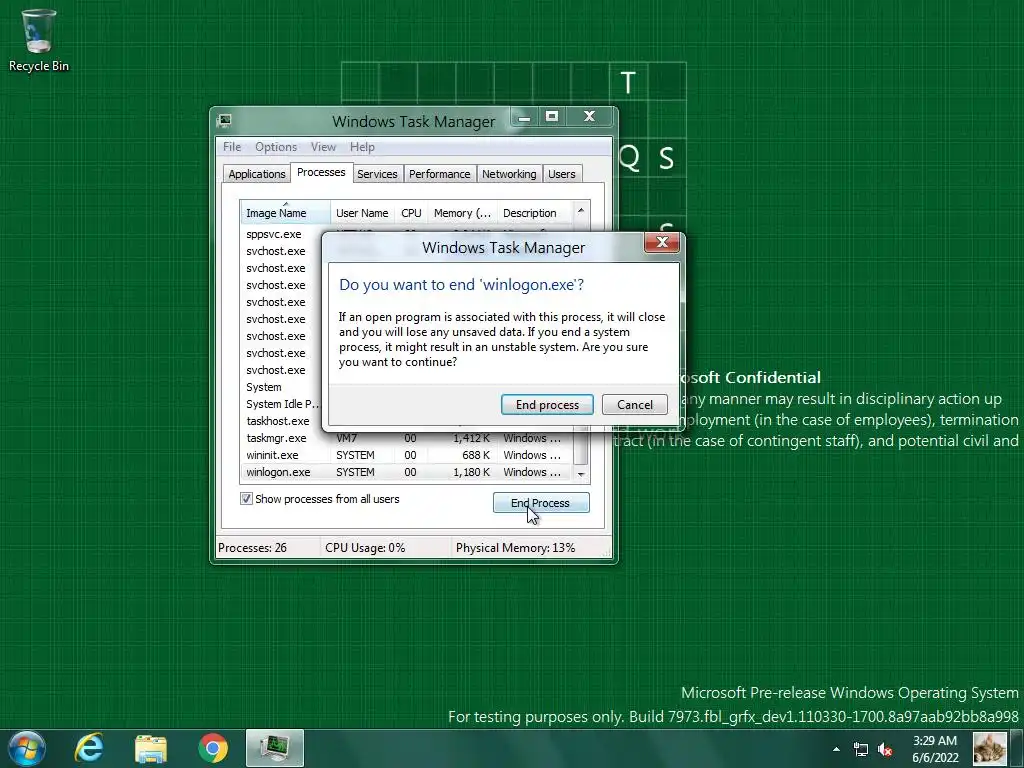Image resolution: width=1024 pixels, height=768 pixels.
Task: Toggle Show processes from all users
Action: pyautogui.click(x=246, y=499)
